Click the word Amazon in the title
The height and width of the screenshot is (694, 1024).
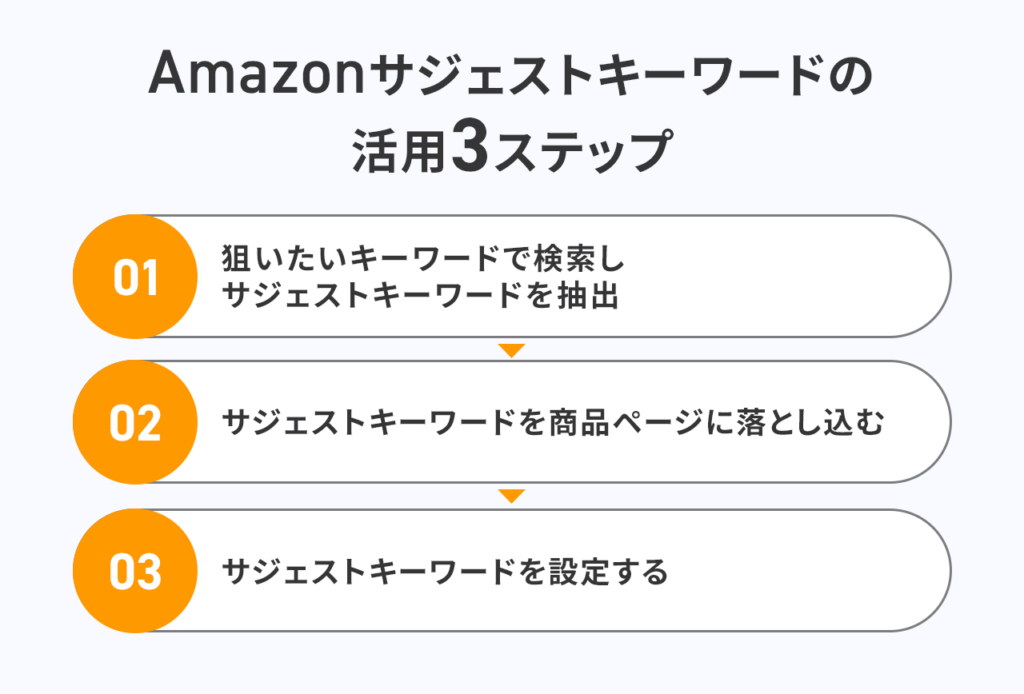coord(256,74)
